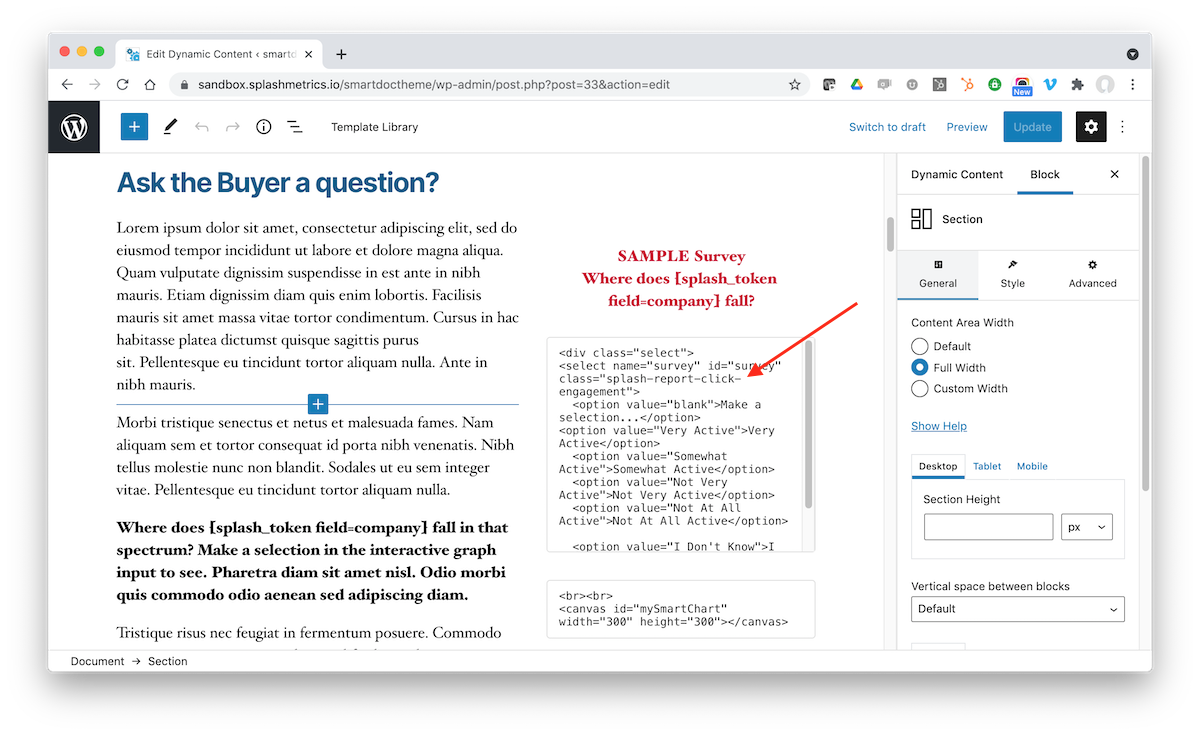Close the settings sidebar panel

click(1115, 174)
